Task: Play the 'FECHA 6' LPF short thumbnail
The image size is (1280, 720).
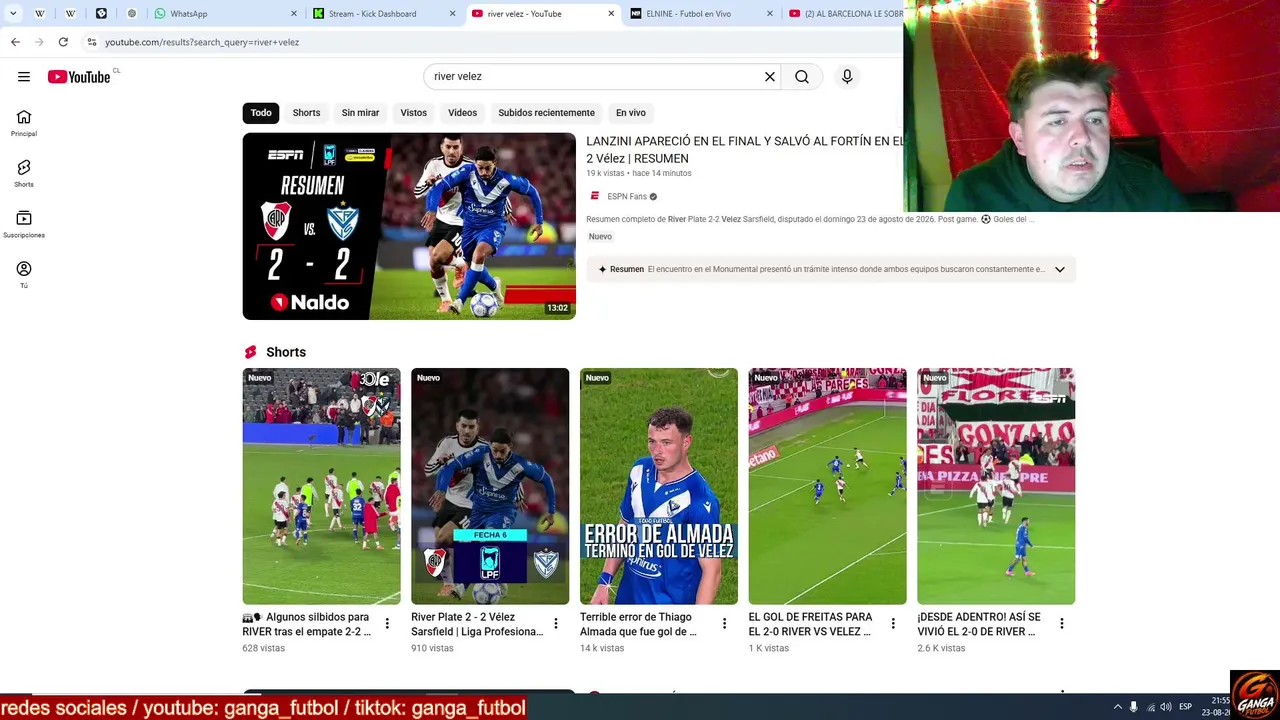Action: [490, 486]
